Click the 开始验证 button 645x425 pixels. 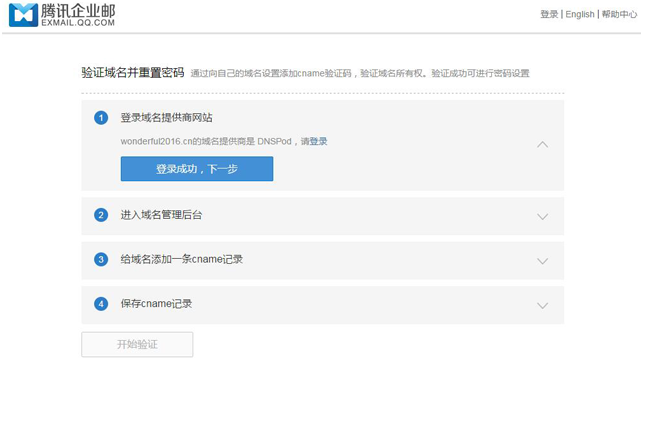coord(137,344)
